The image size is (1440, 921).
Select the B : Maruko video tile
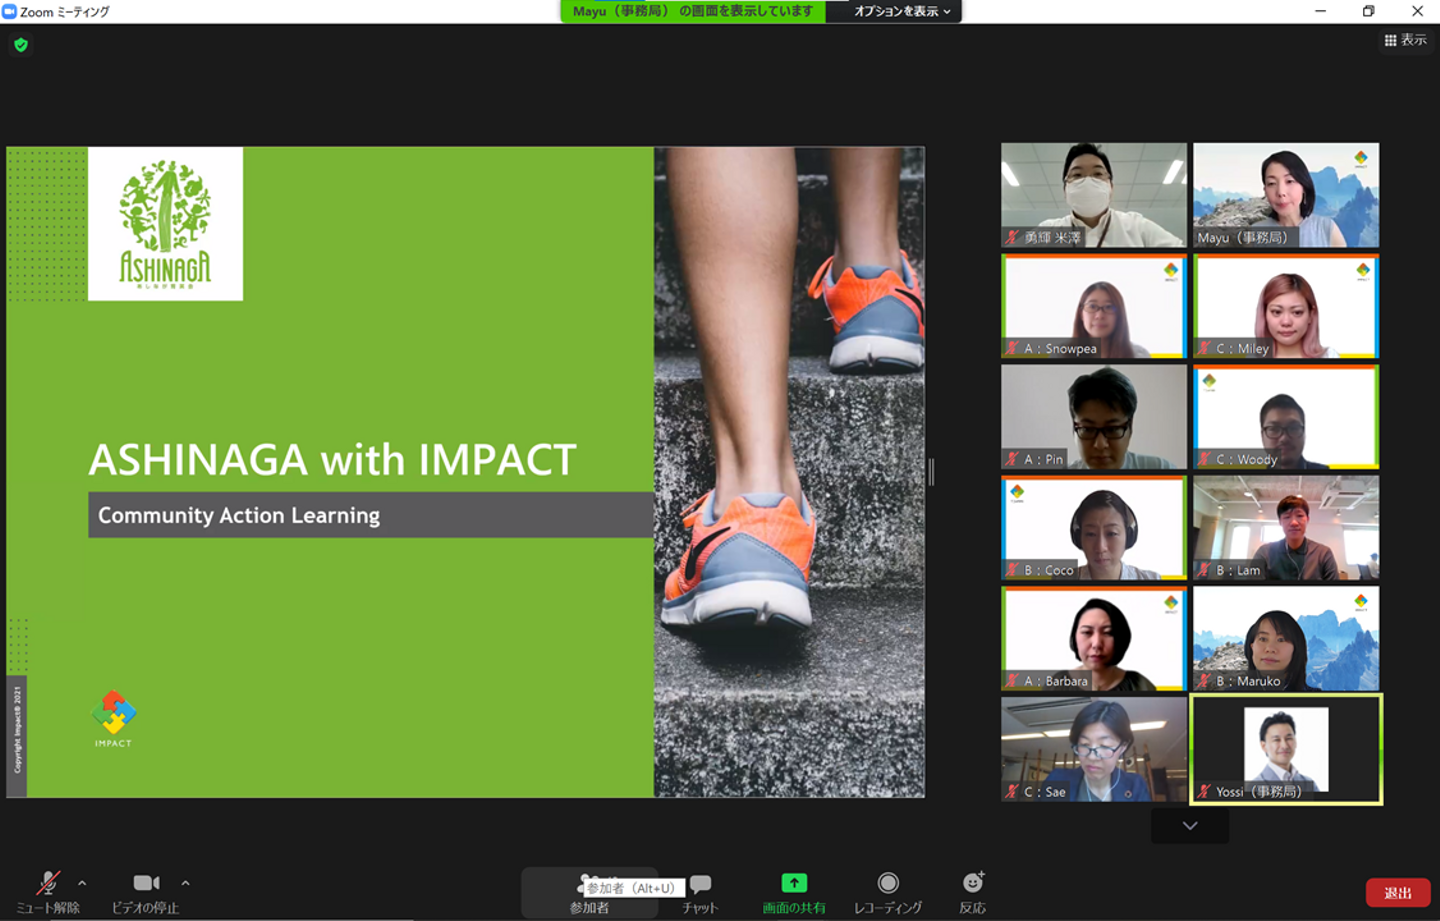click(1286, 639)
